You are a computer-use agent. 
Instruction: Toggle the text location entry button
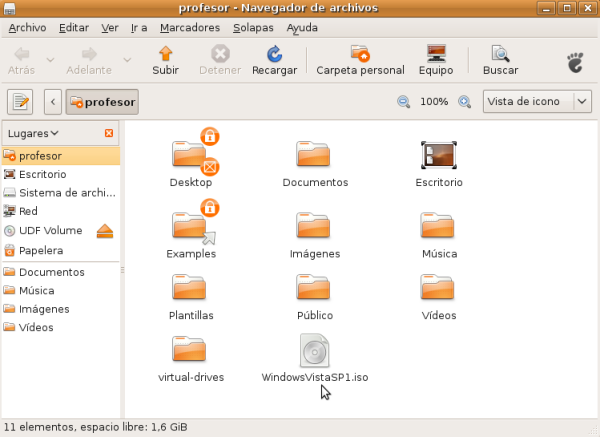point(21,102)
